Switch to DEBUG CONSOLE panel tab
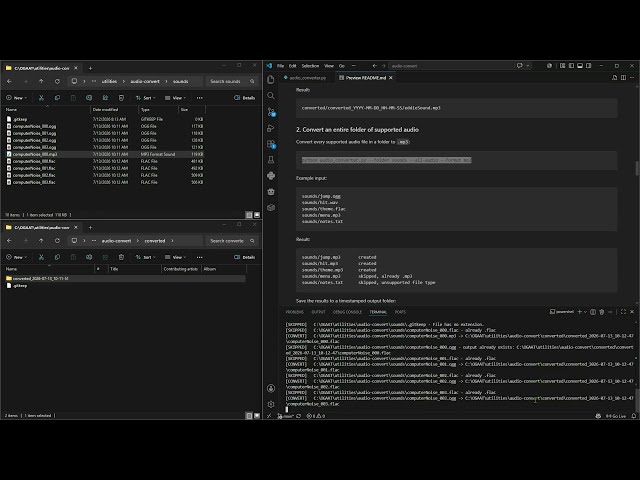The height and width of the screenshot is (480, 640). tap(347, 312)
